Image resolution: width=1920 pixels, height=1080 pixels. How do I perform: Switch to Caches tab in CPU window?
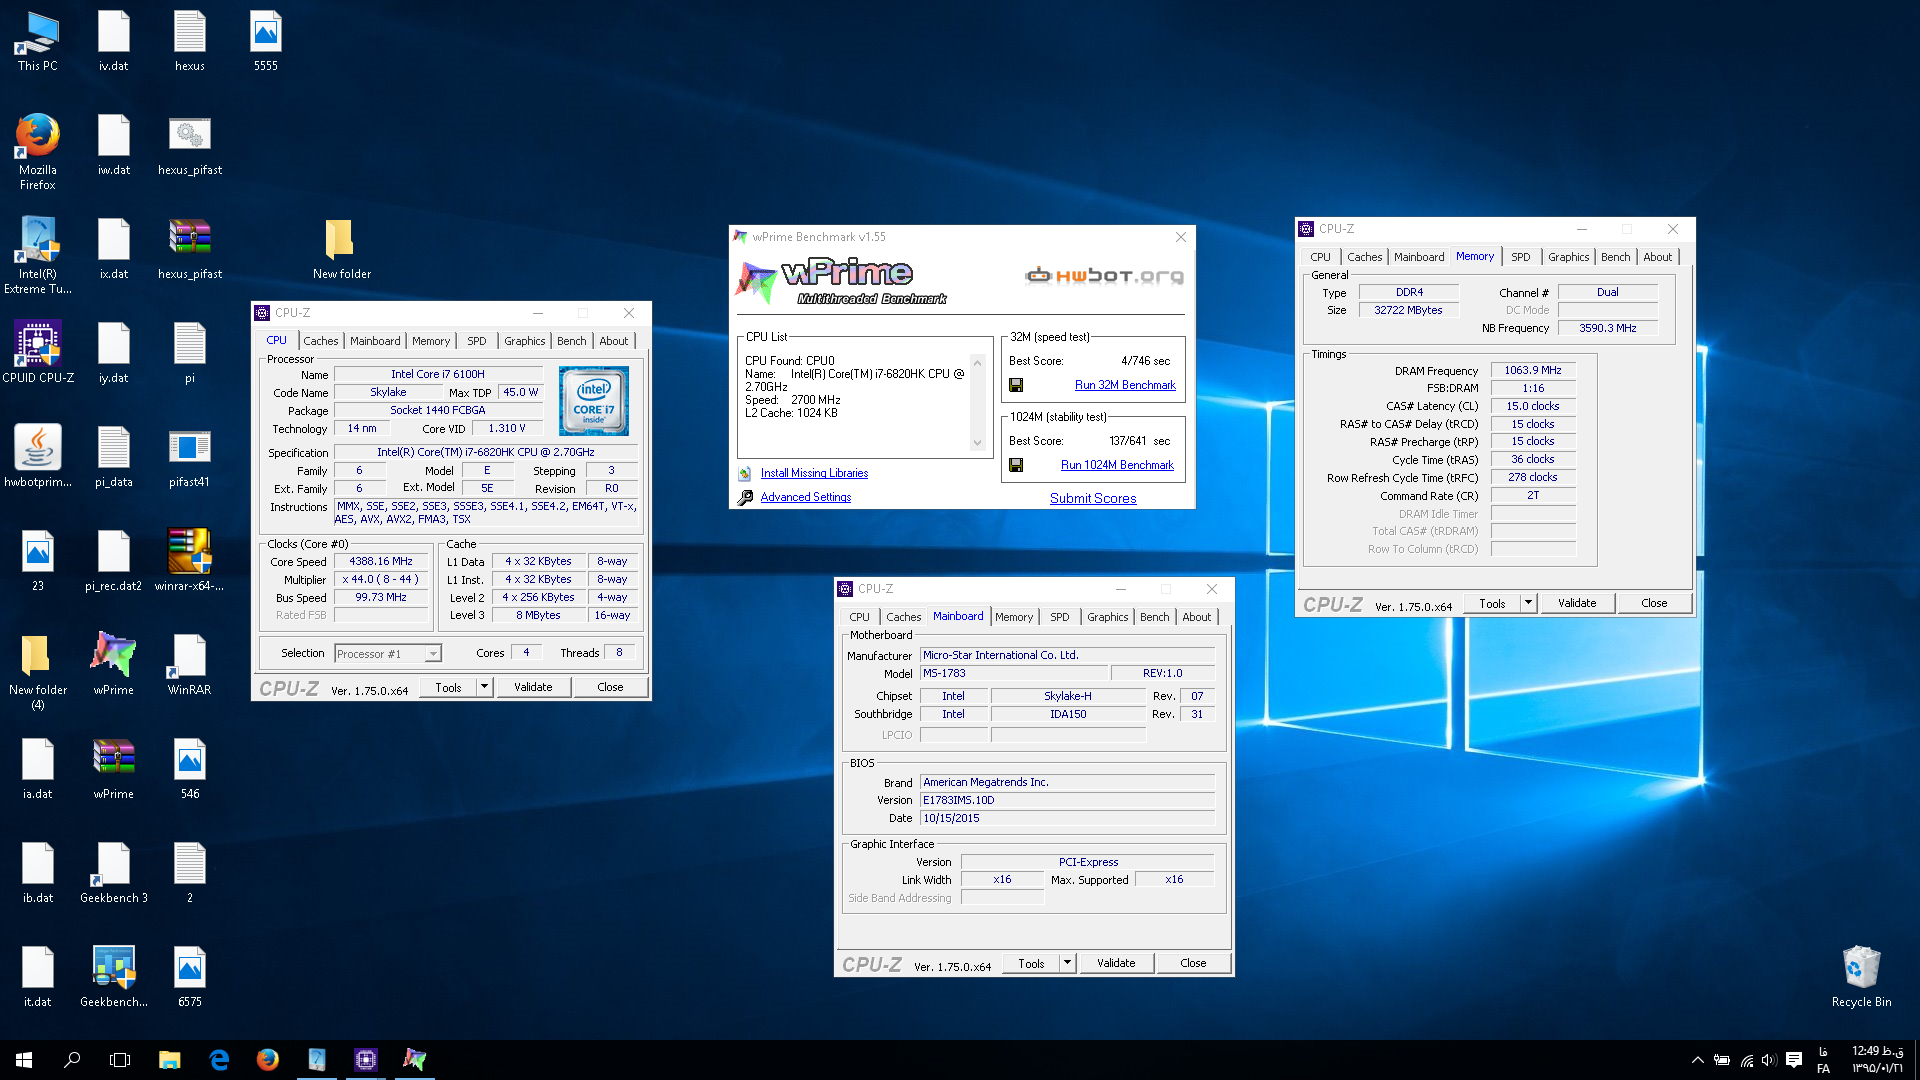coord(321,341)
